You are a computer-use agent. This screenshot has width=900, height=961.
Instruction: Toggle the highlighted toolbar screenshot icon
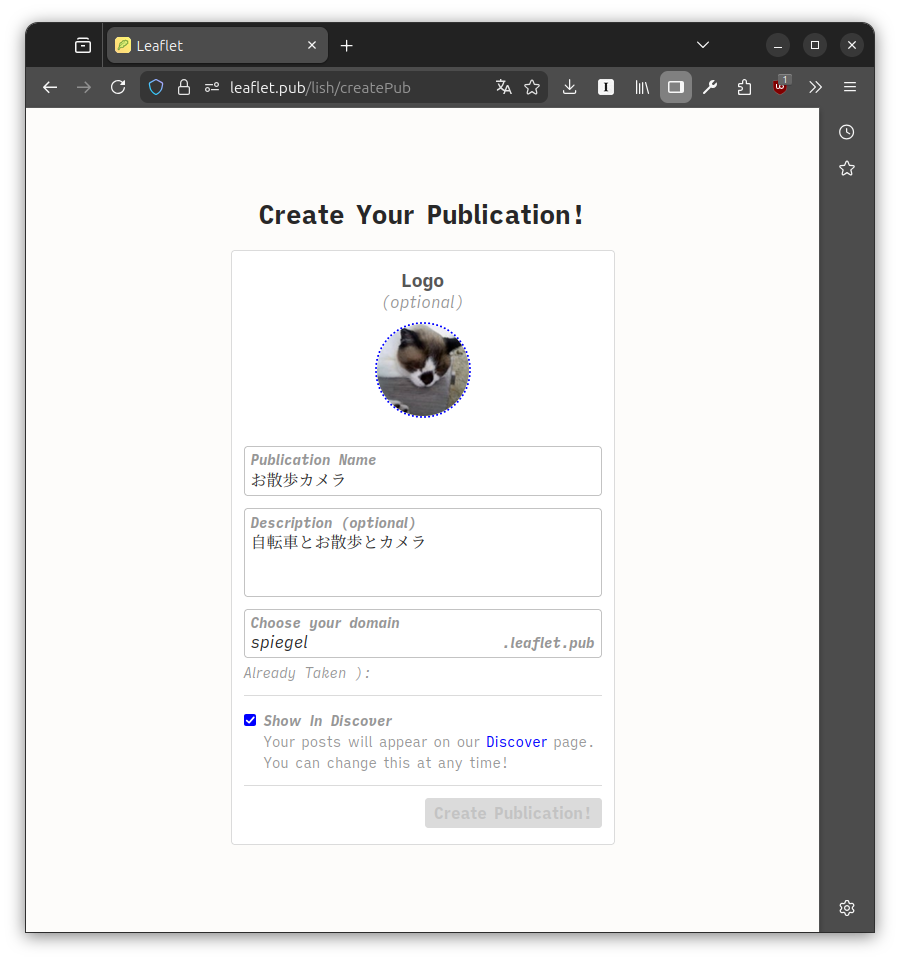pos(675,87)
